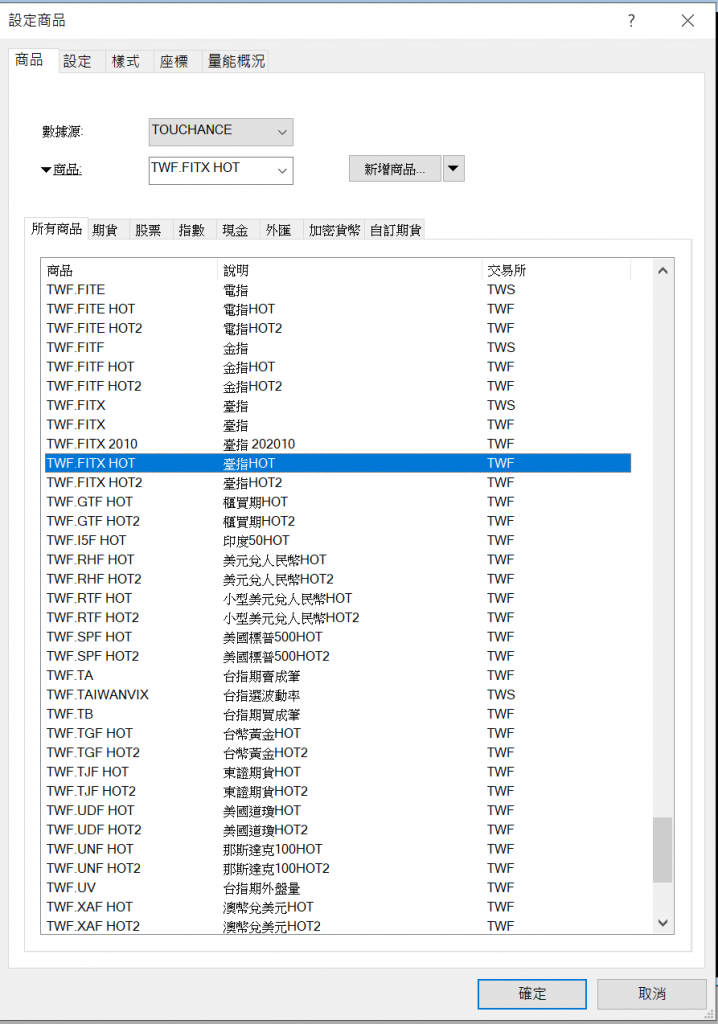This screenshot has width=718, height=1024.
Task: Select the TWF.FITX HOT2 row
Action: tap(93, 483)
